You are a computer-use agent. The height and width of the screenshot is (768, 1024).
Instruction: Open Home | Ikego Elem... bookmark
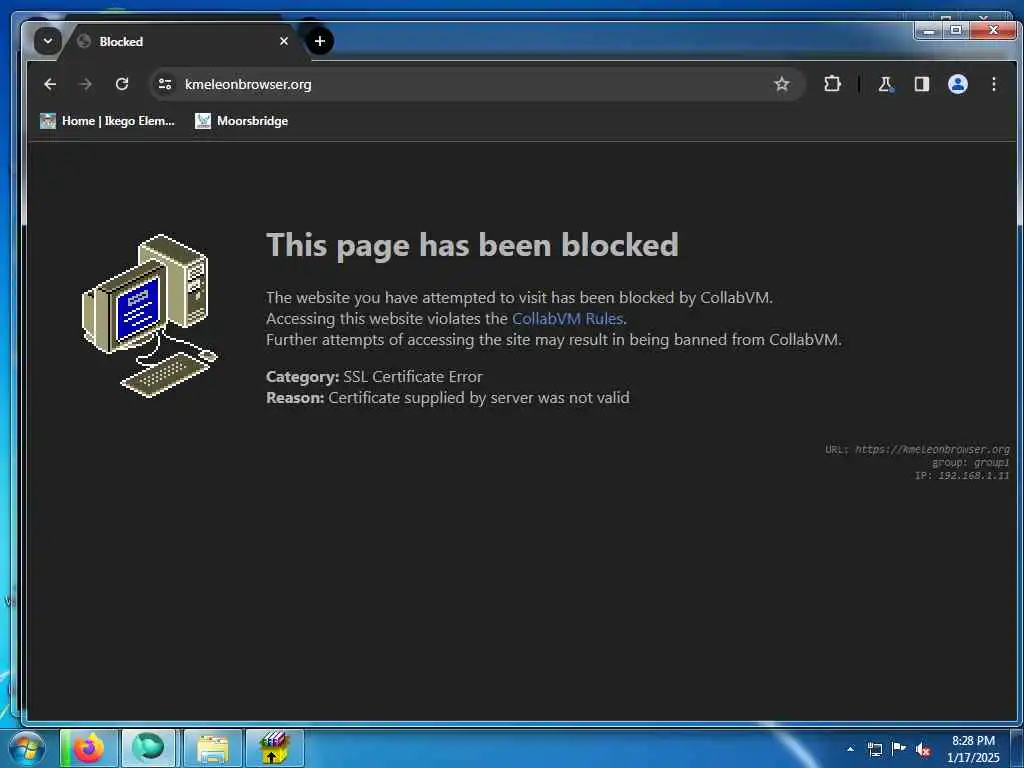coord(108,121)
